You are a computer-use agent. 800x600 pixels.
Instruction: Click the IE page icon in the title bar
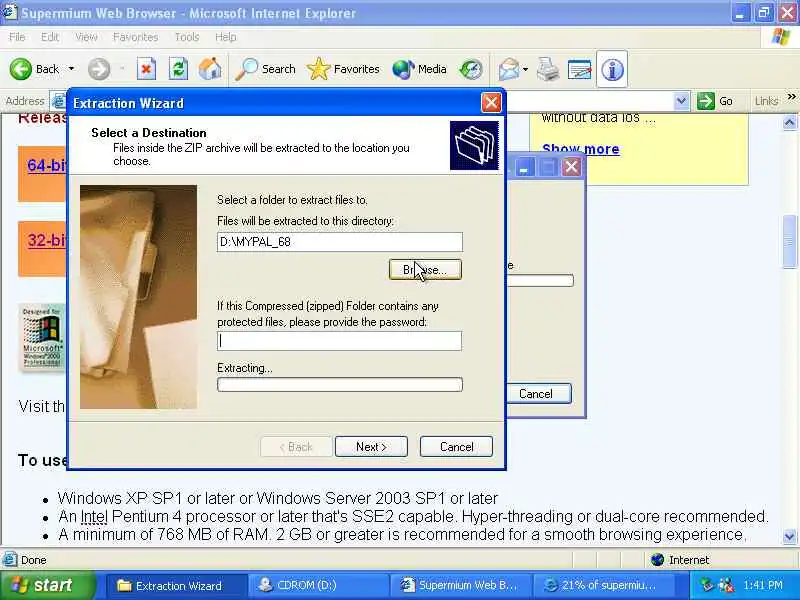click(x=10, y=12)
